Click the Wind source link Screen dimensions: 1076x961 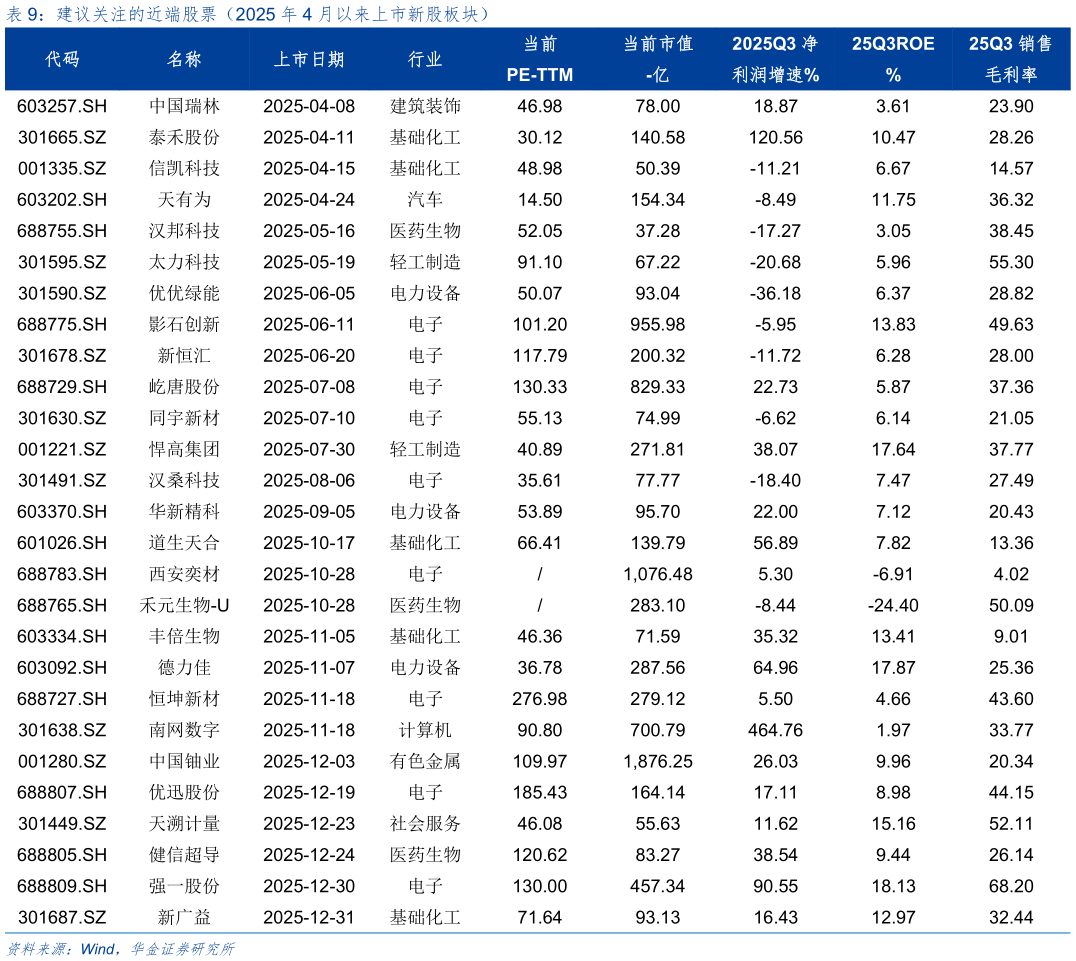95,948
